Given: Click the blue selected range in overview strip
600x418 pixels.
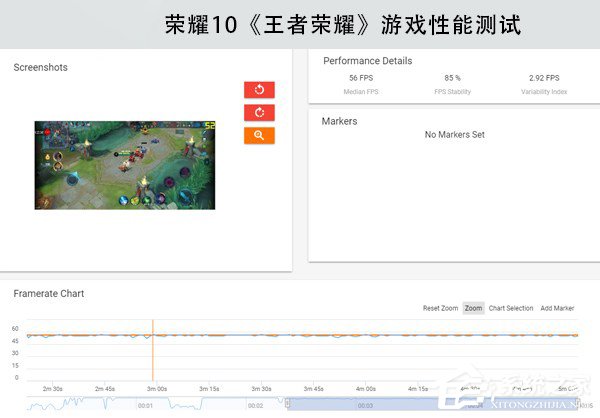Looking at the screenshot, I should [x=432, y=404].
